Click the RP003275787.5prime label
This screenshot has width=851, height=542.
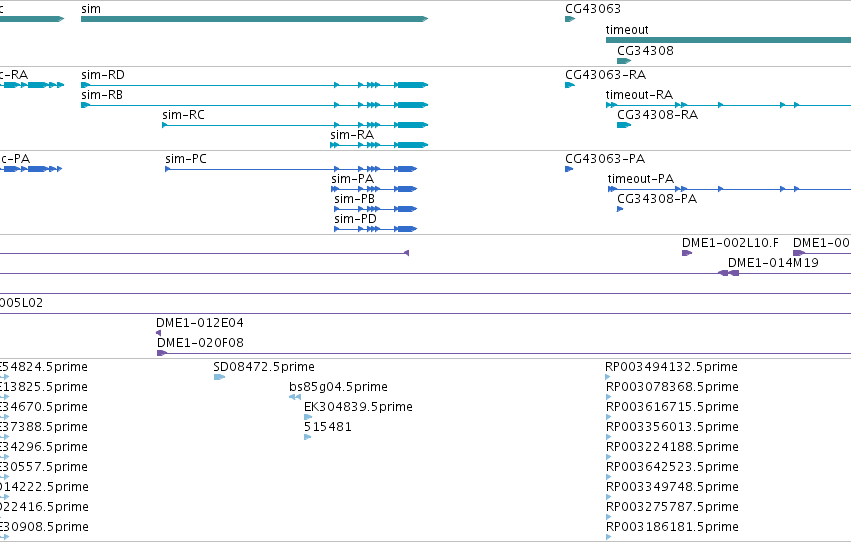(672, 508)
